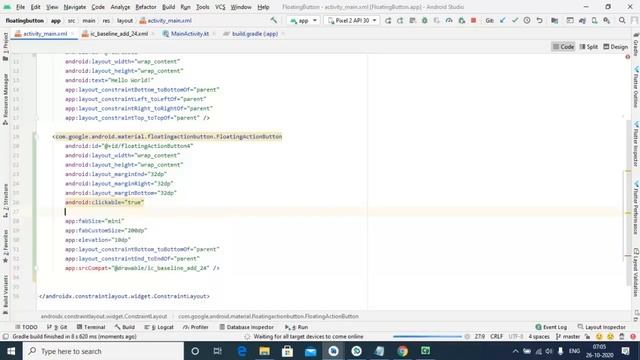Screen dimensions: 640x360
Task: Click the Make Project hammer icon
Action: [273, 20]
